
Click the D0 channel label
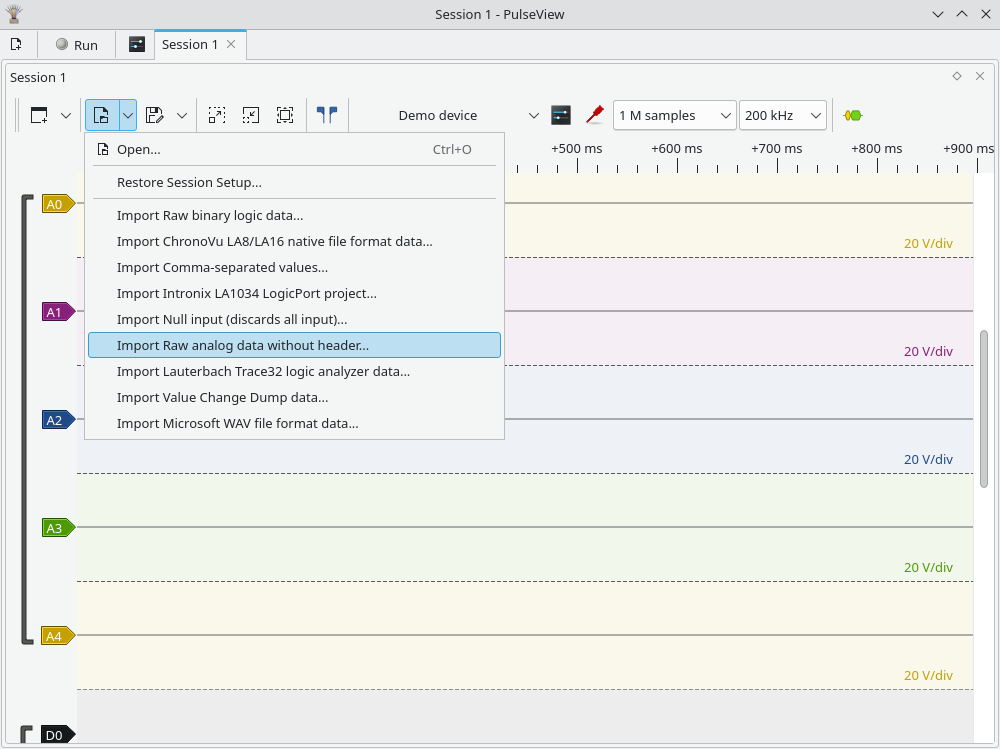pyautogui.click(x=58, y=735)
